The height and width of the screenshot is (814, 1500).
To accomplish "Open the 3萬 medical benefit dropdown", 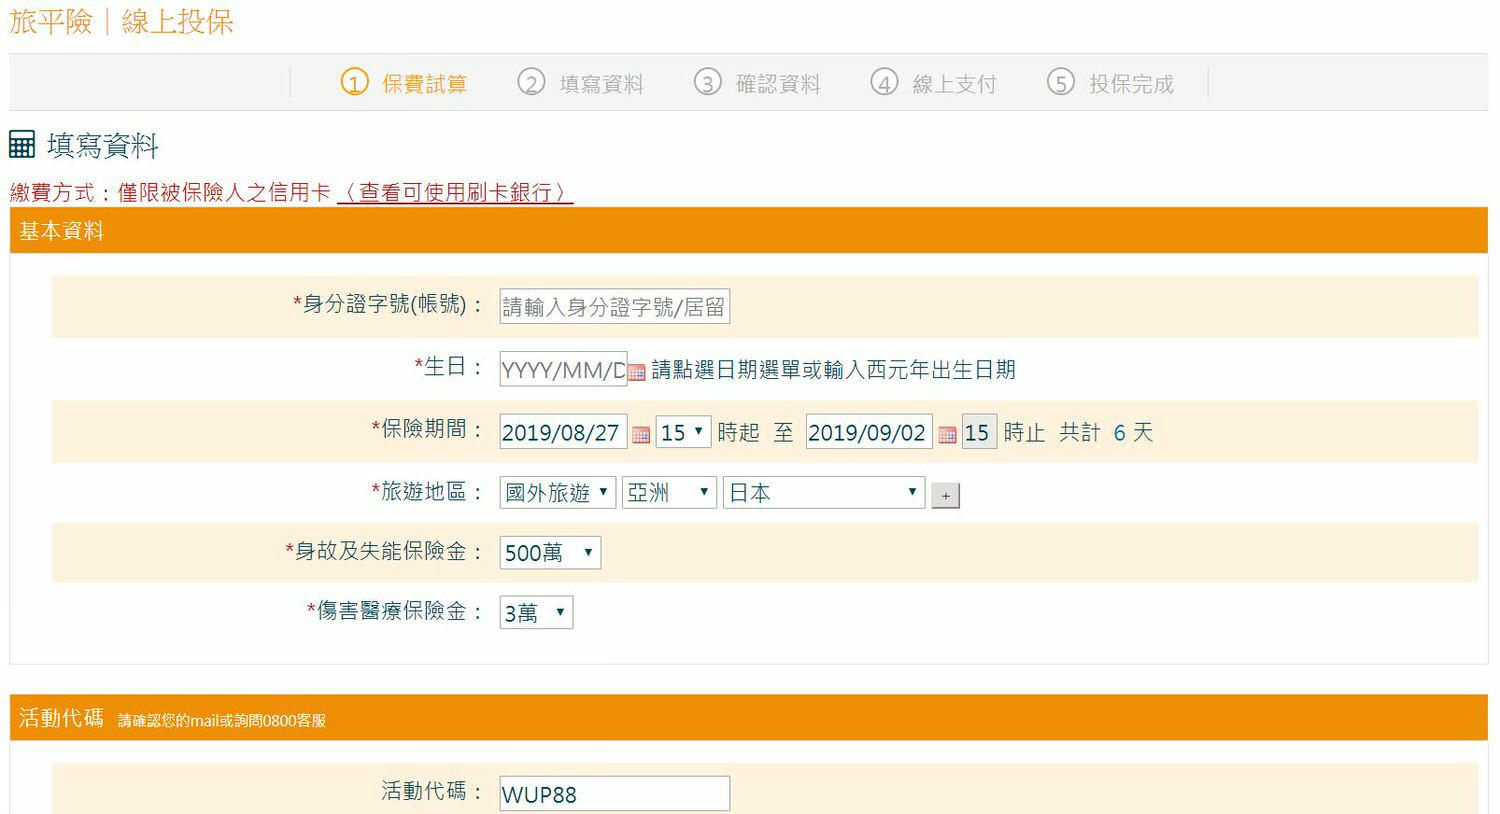I will click(x=536, y=612).
